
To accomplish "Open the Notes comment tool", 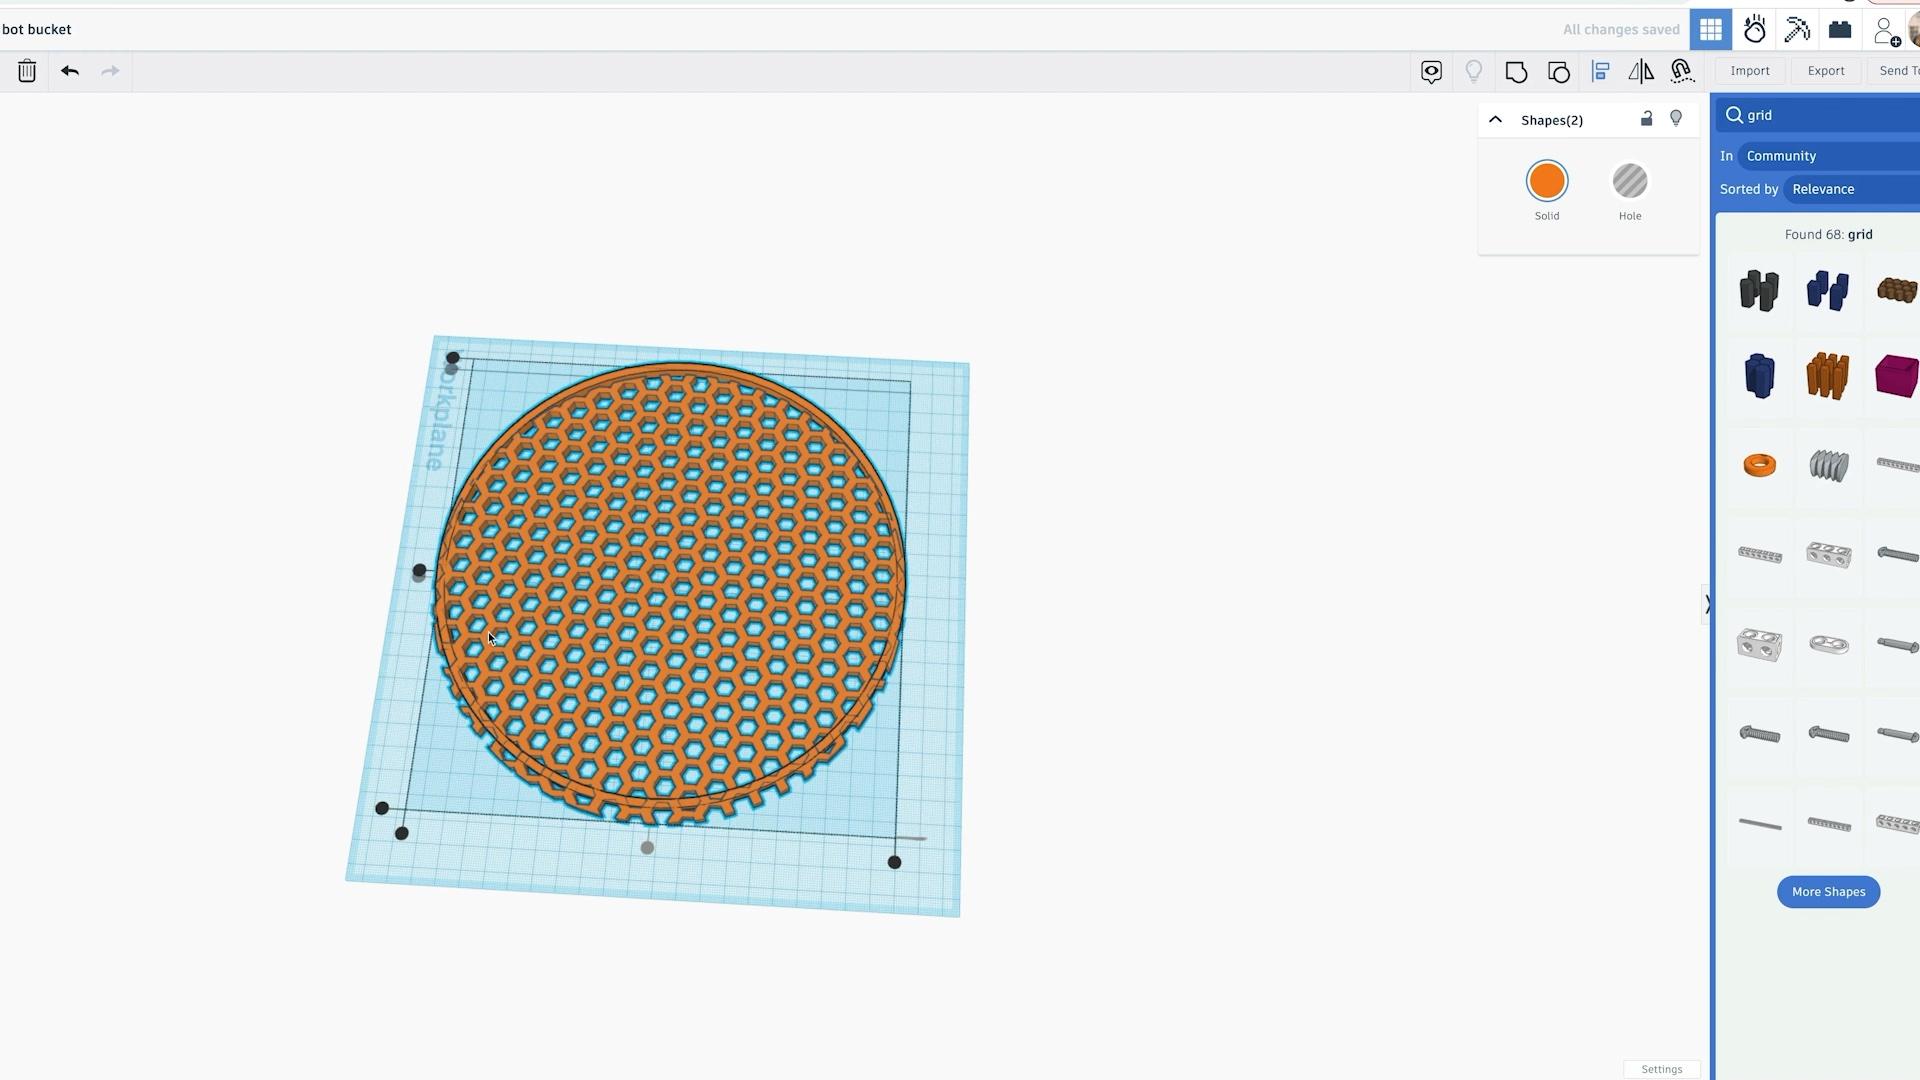I will point(1431,71).
